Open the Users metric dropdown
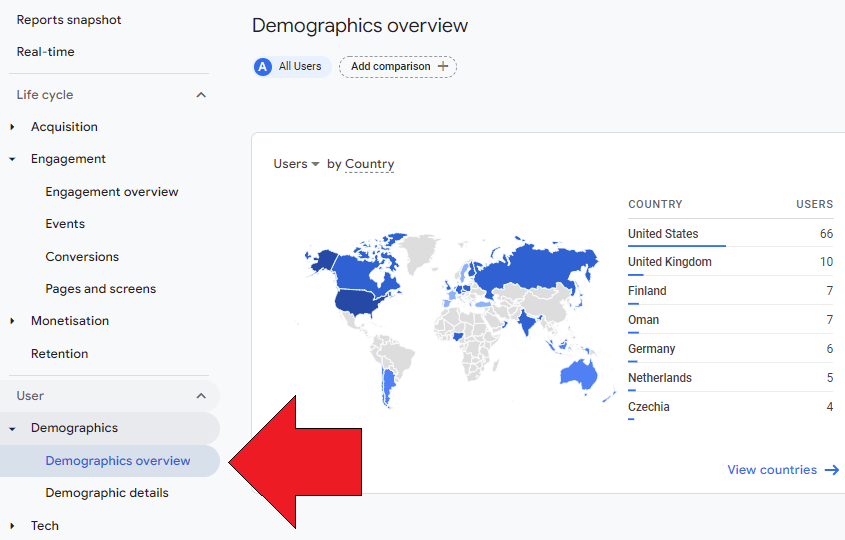Image resolution: width=845 pixels, height=540 pixels. (296, 164)
